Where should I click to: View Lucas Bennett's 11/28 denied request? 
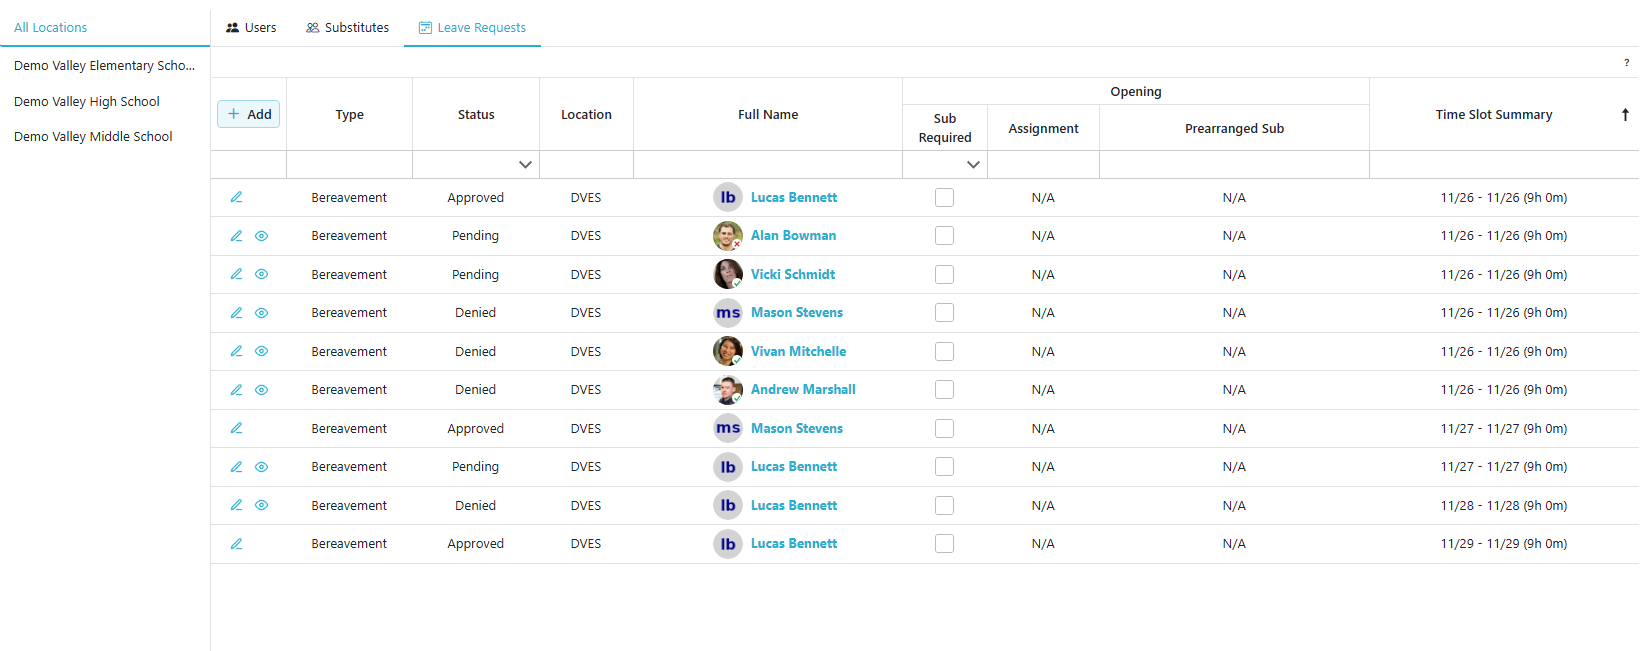coord(261,505)
